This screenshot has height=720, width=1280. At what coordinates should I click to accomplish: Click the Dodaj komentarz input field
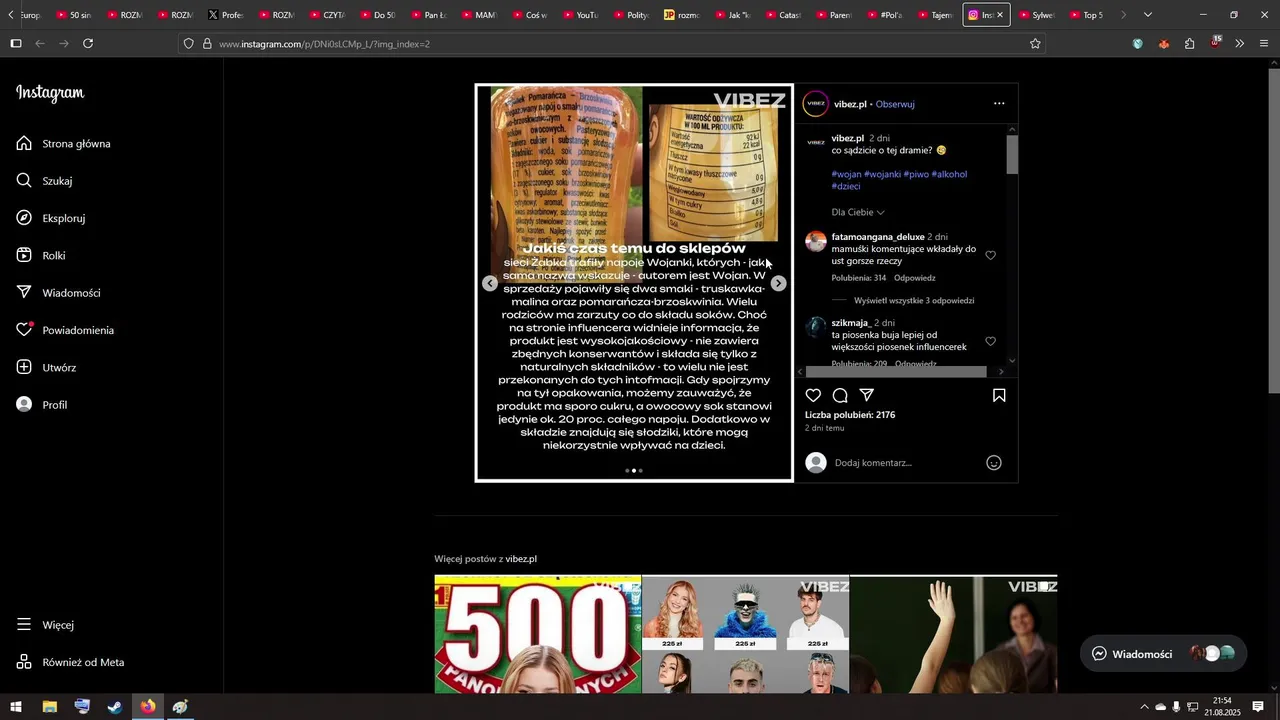[x=905, y=463]
